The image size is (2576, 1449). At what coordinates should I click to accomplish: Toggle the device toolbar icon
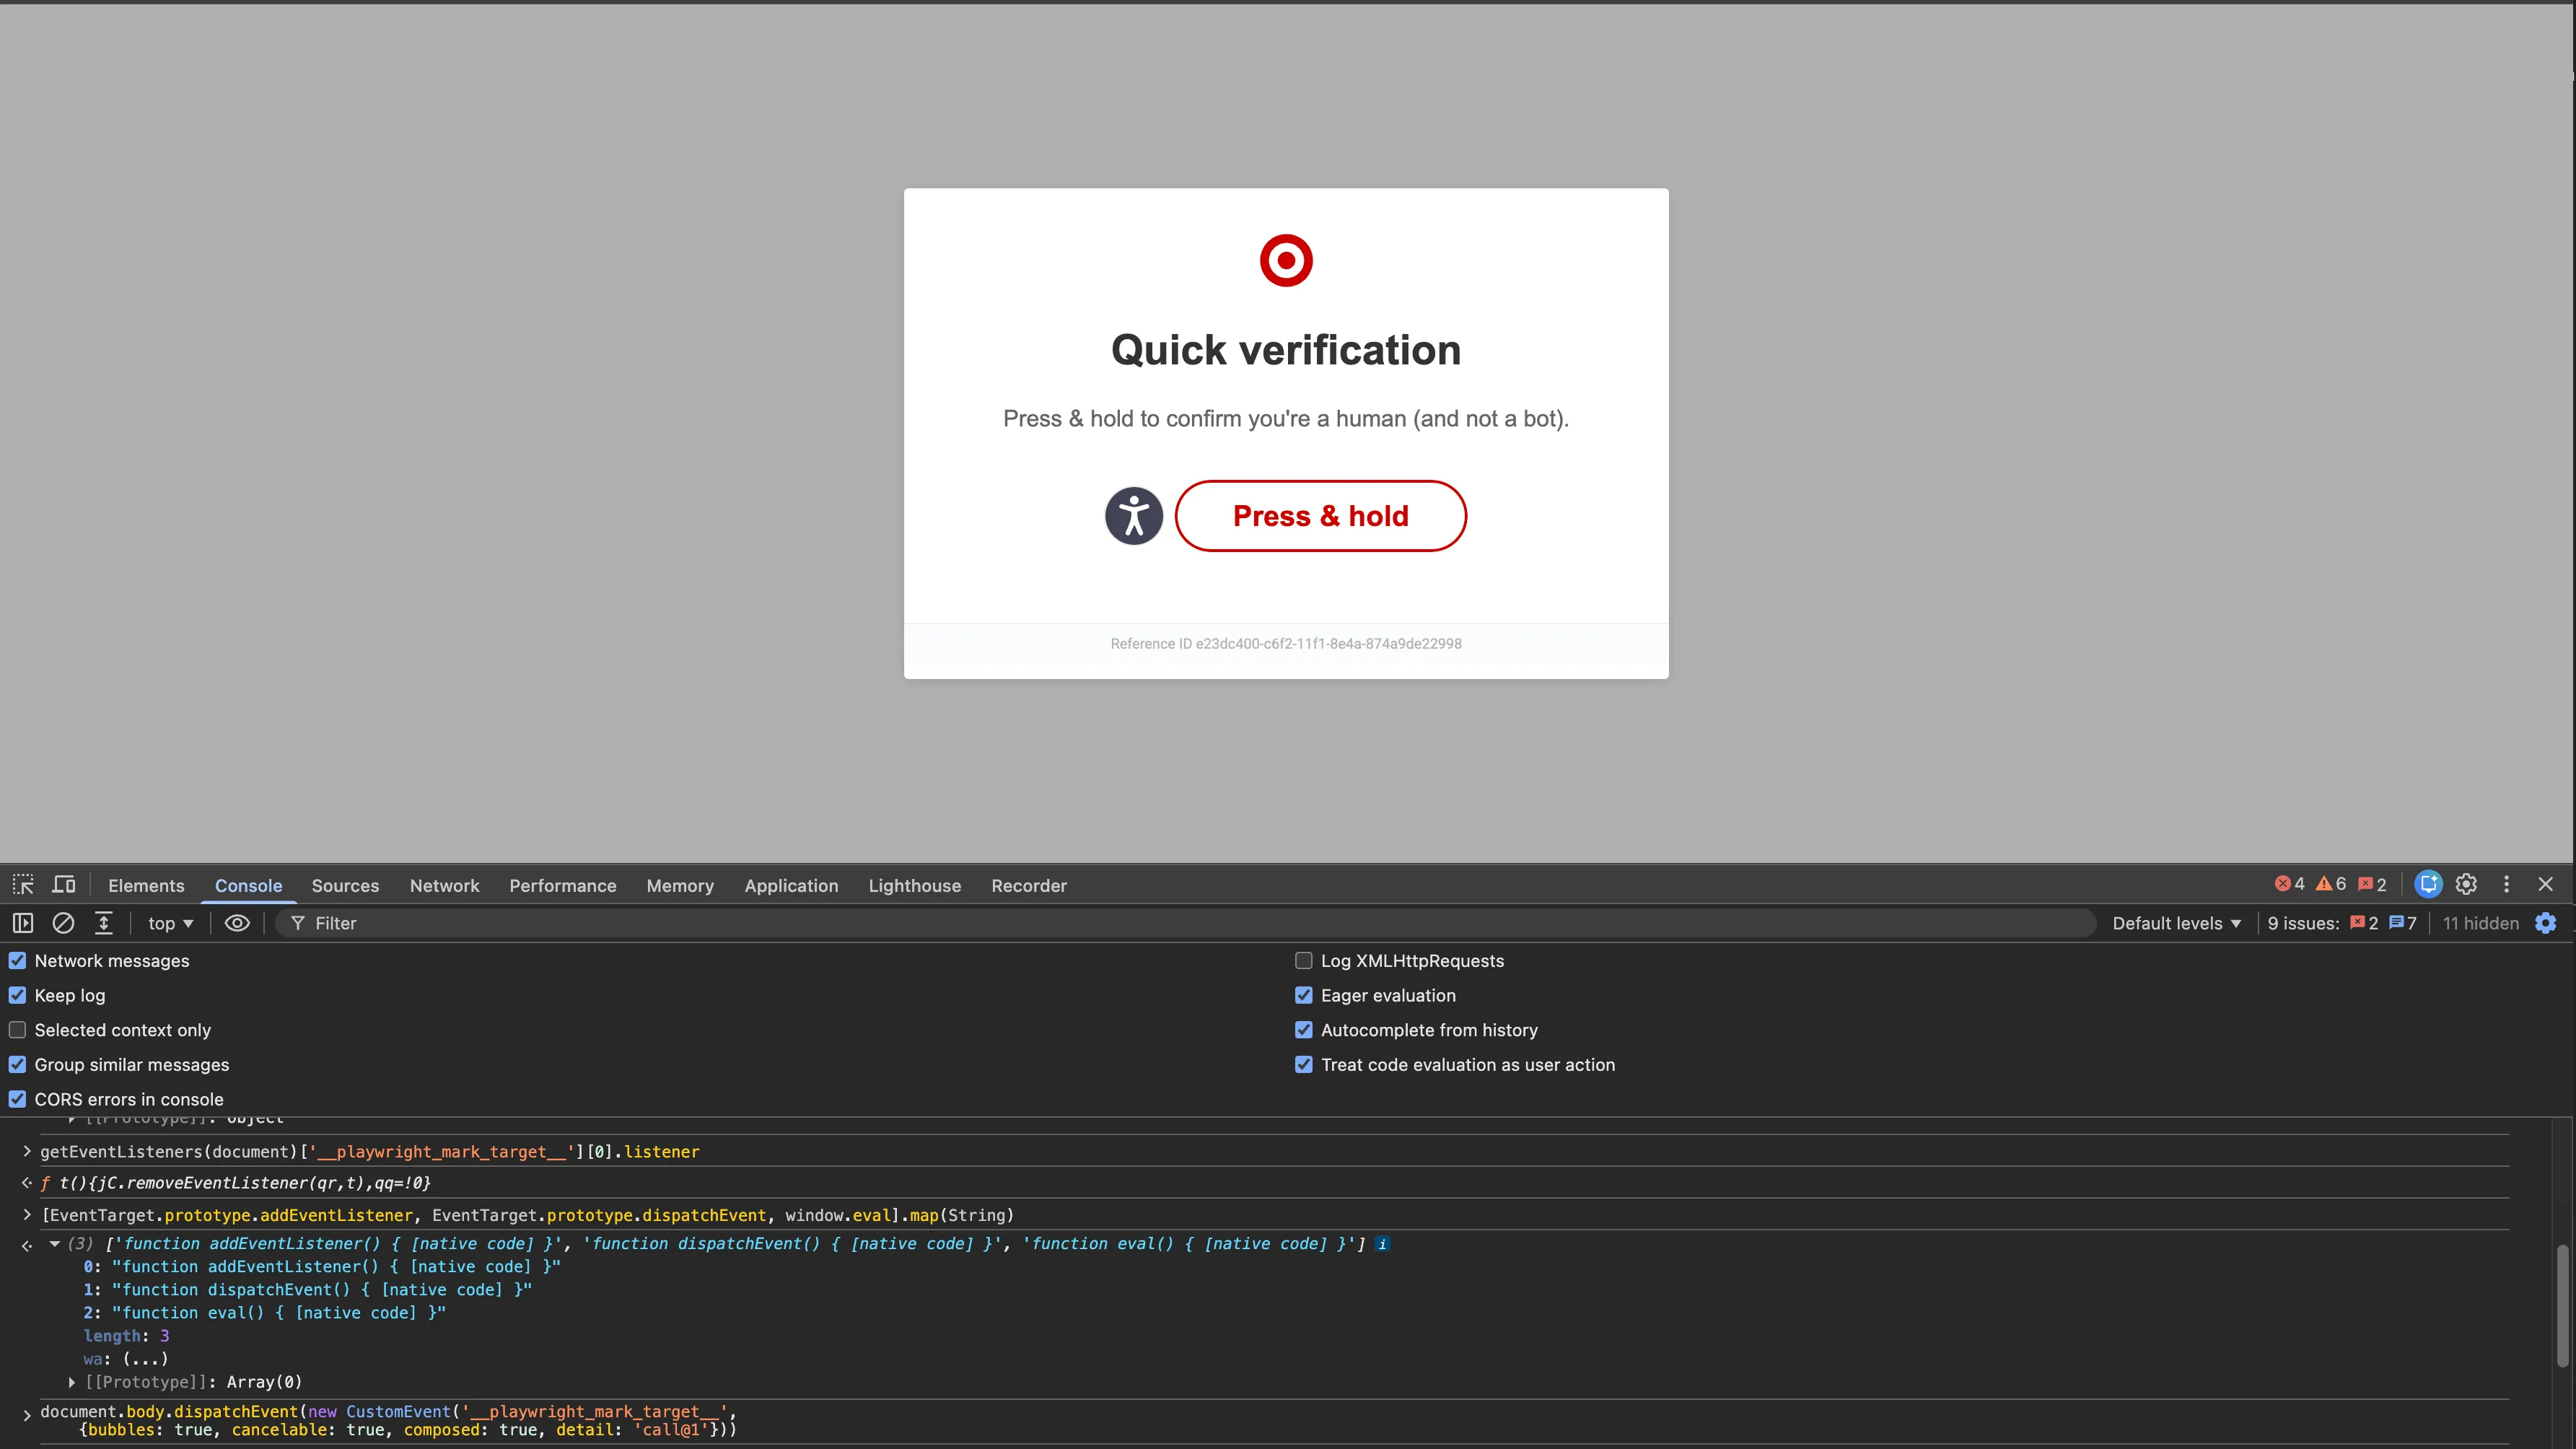click(x=64, y=885)
